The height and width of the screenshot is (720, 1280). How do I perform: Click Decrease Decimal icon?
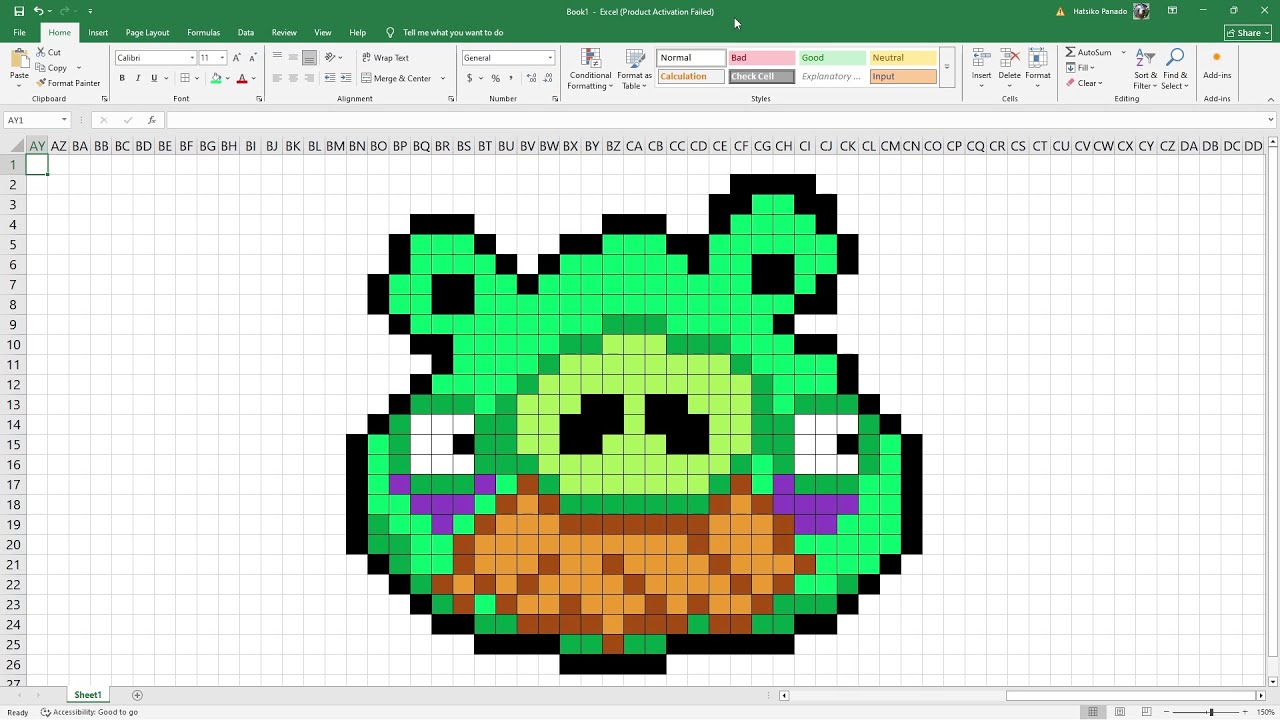click(546, 78)
